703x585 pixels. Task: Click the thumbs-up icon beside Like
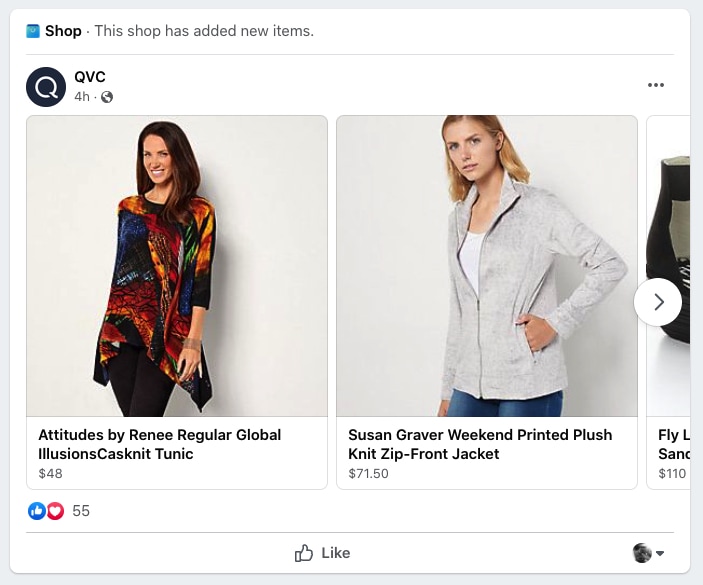[x=304, y=553]
